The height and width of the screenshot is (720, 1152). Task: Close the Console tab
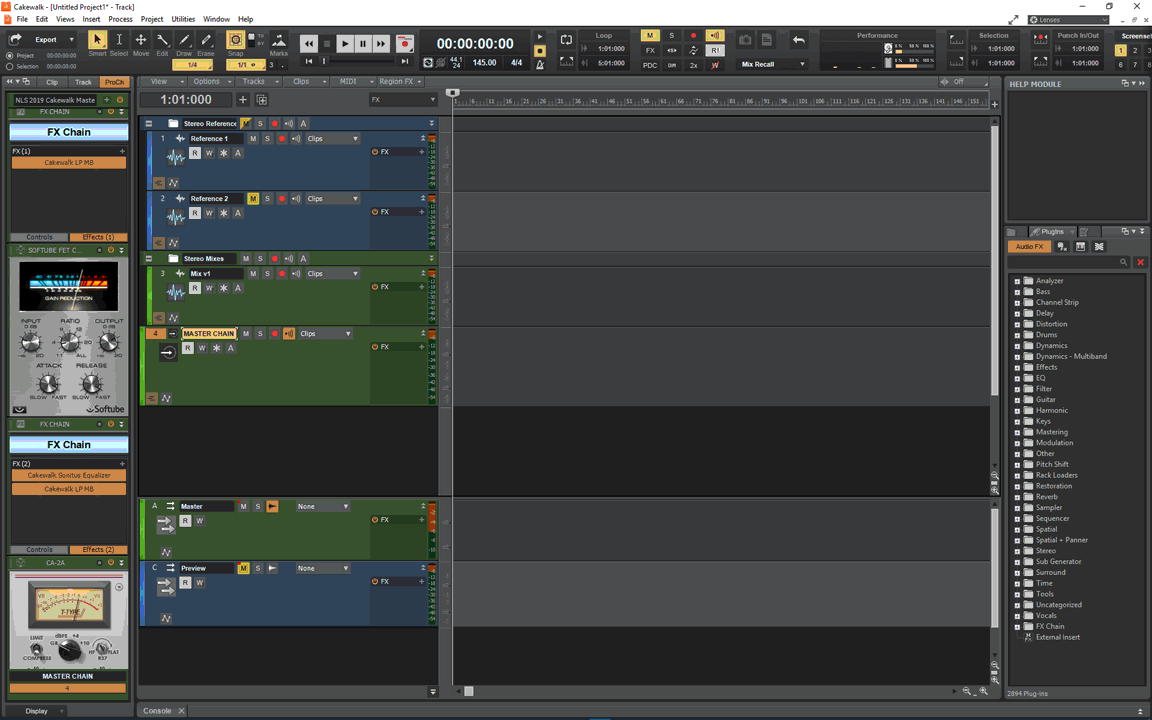[181, 711]
